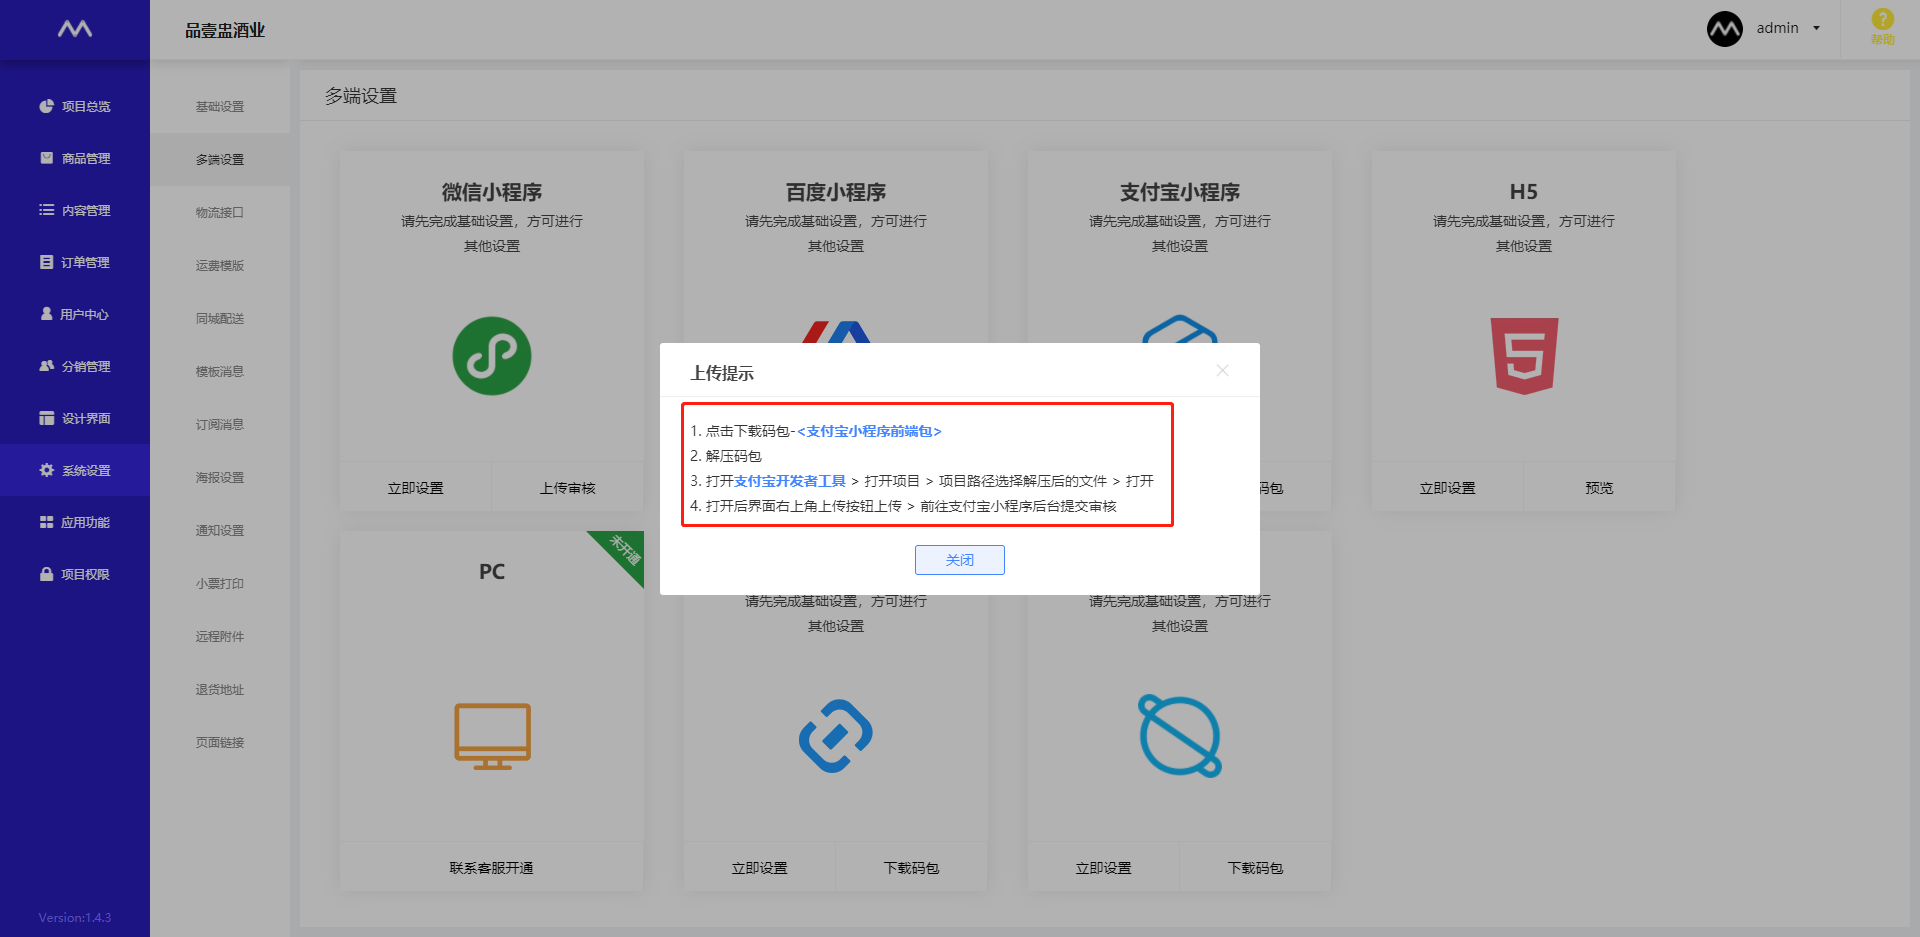Viewport: 1920px width, 937px height.
Task: Open 项目总览 via its pie chart icon
Action: pyautogui.click(x=46, y=106)
